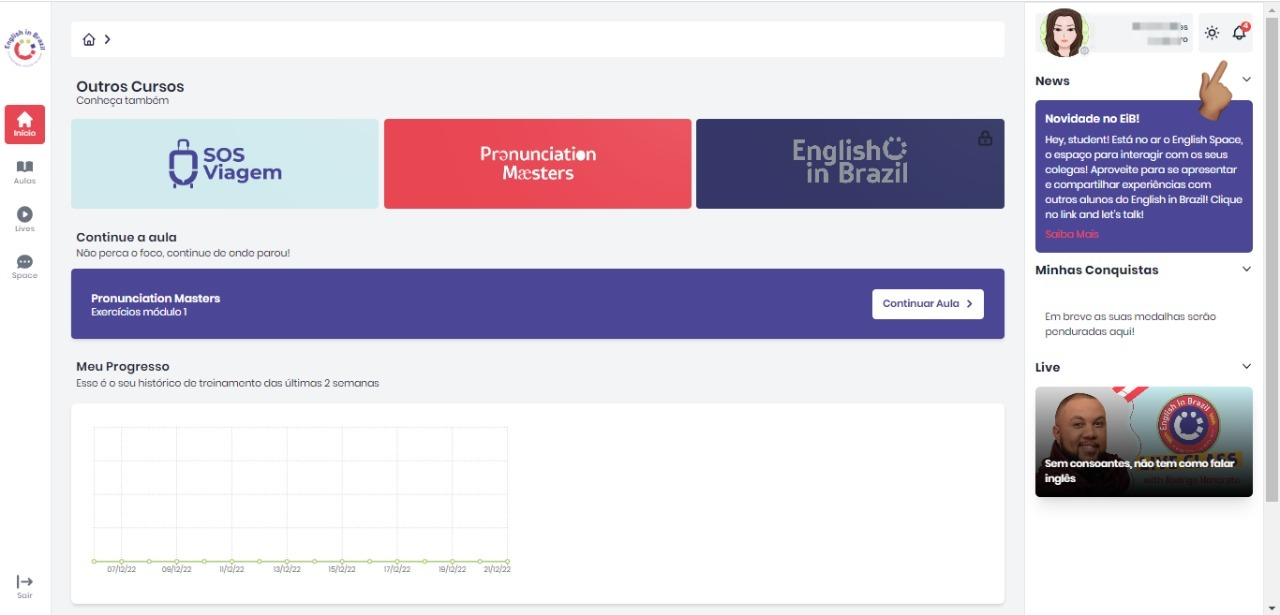
Task: Open Lives in the sidebar
Action: pos(25,219)
